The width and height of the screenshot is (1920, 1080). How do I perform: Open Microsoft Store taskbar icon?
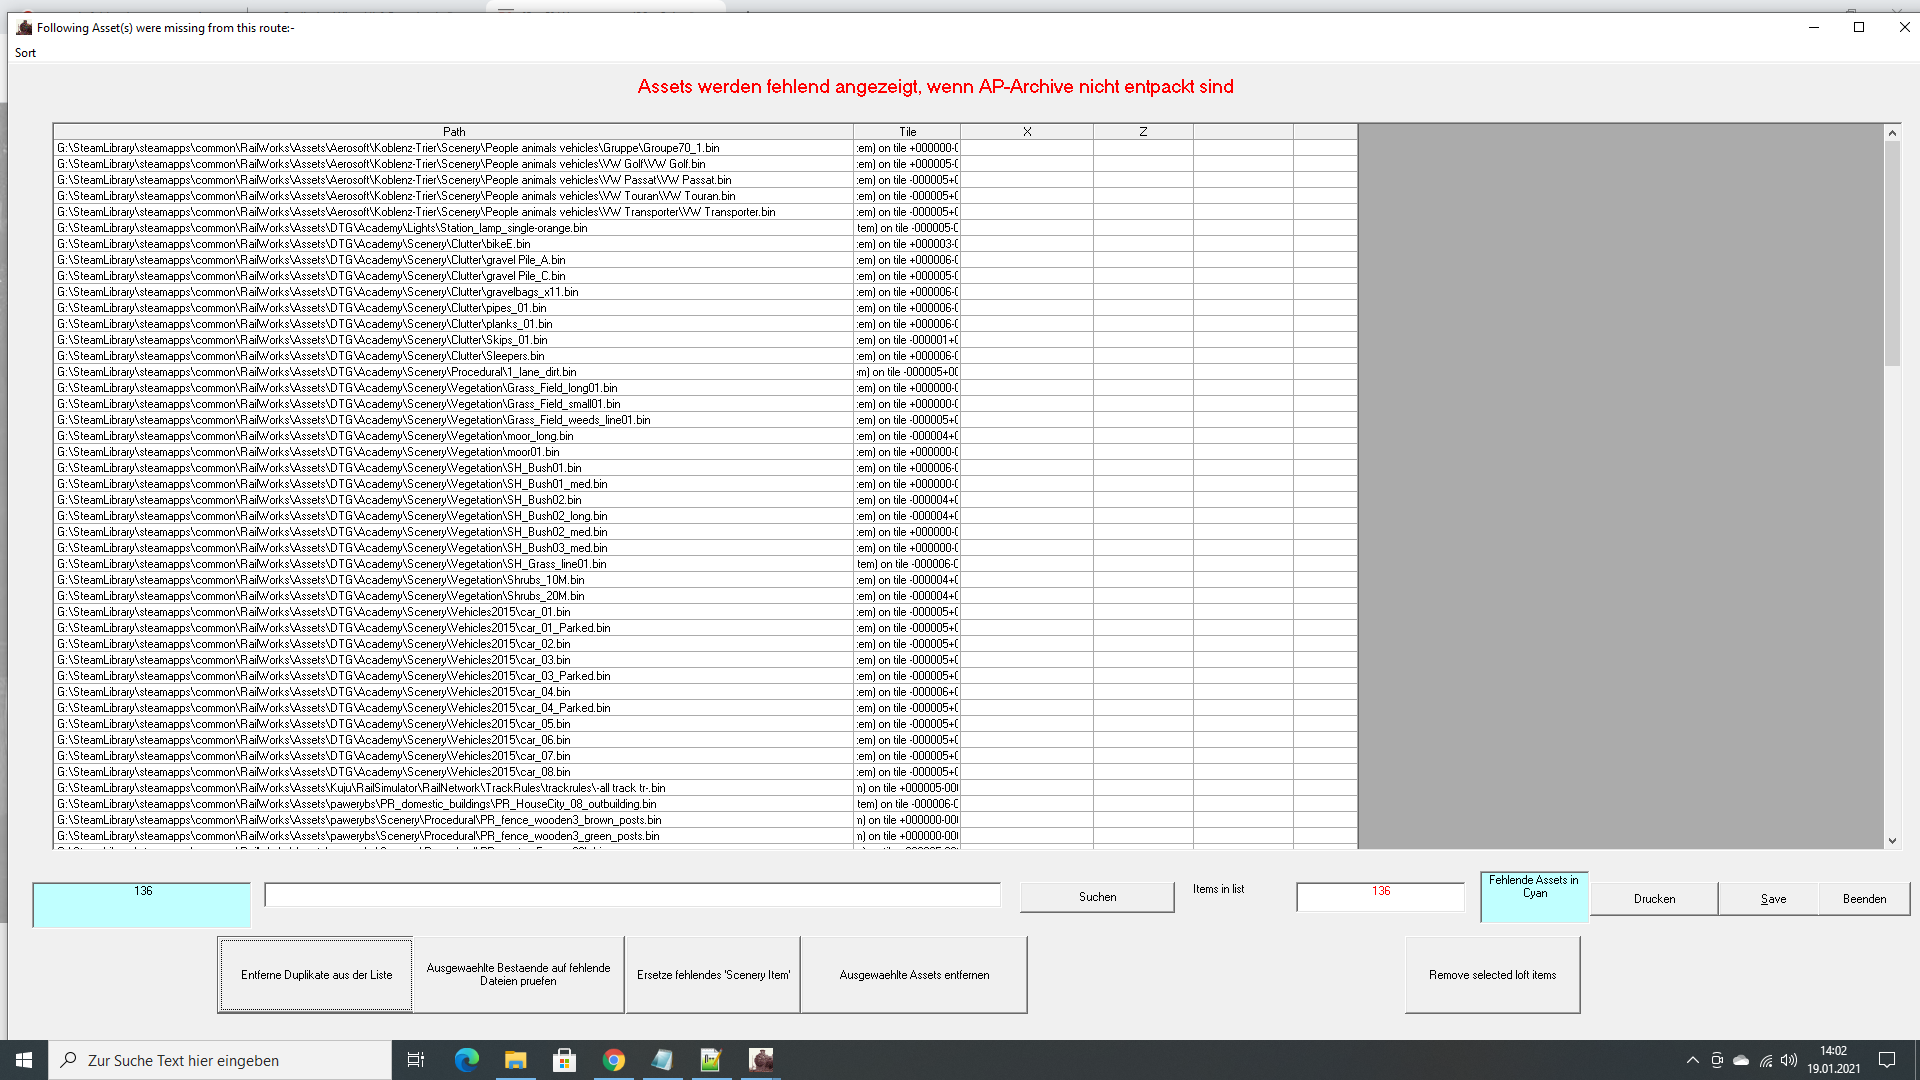[x=565, y=1060]
